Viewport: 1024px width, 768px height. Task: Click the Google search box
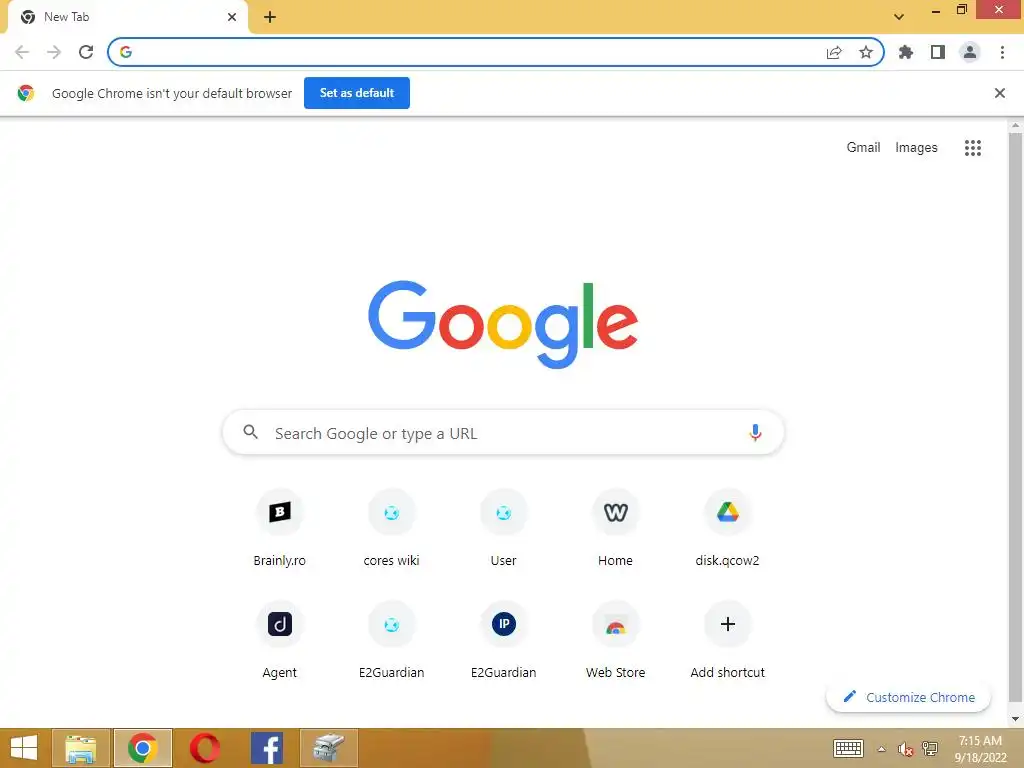[503, 432]
